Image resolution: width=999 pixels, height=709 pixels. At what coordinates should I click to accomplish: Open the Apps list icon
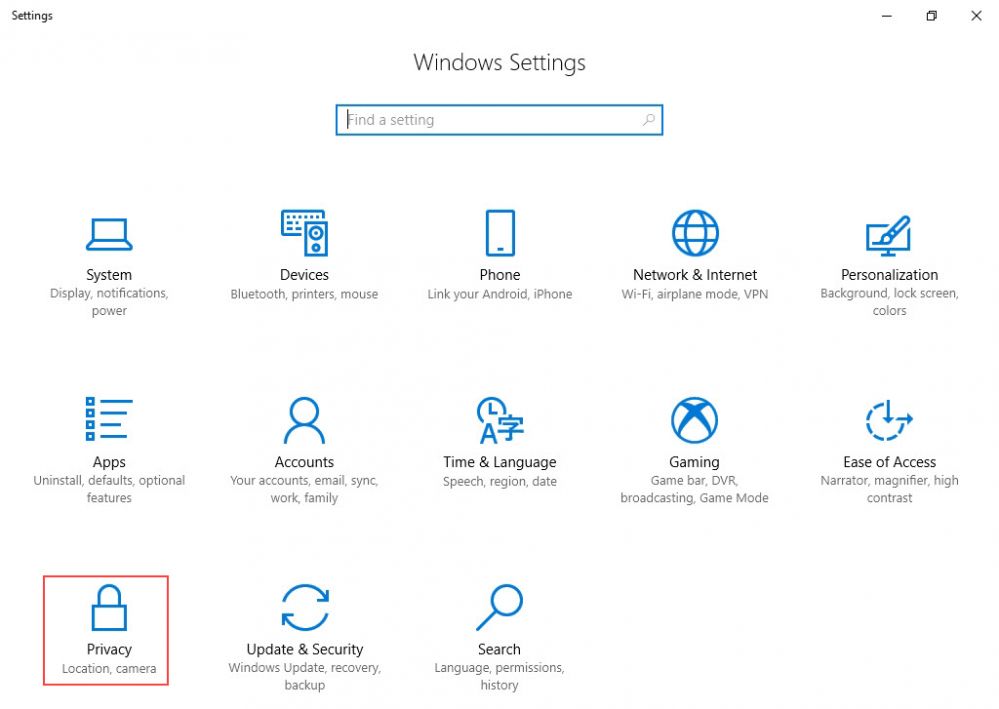coord(109,419)
